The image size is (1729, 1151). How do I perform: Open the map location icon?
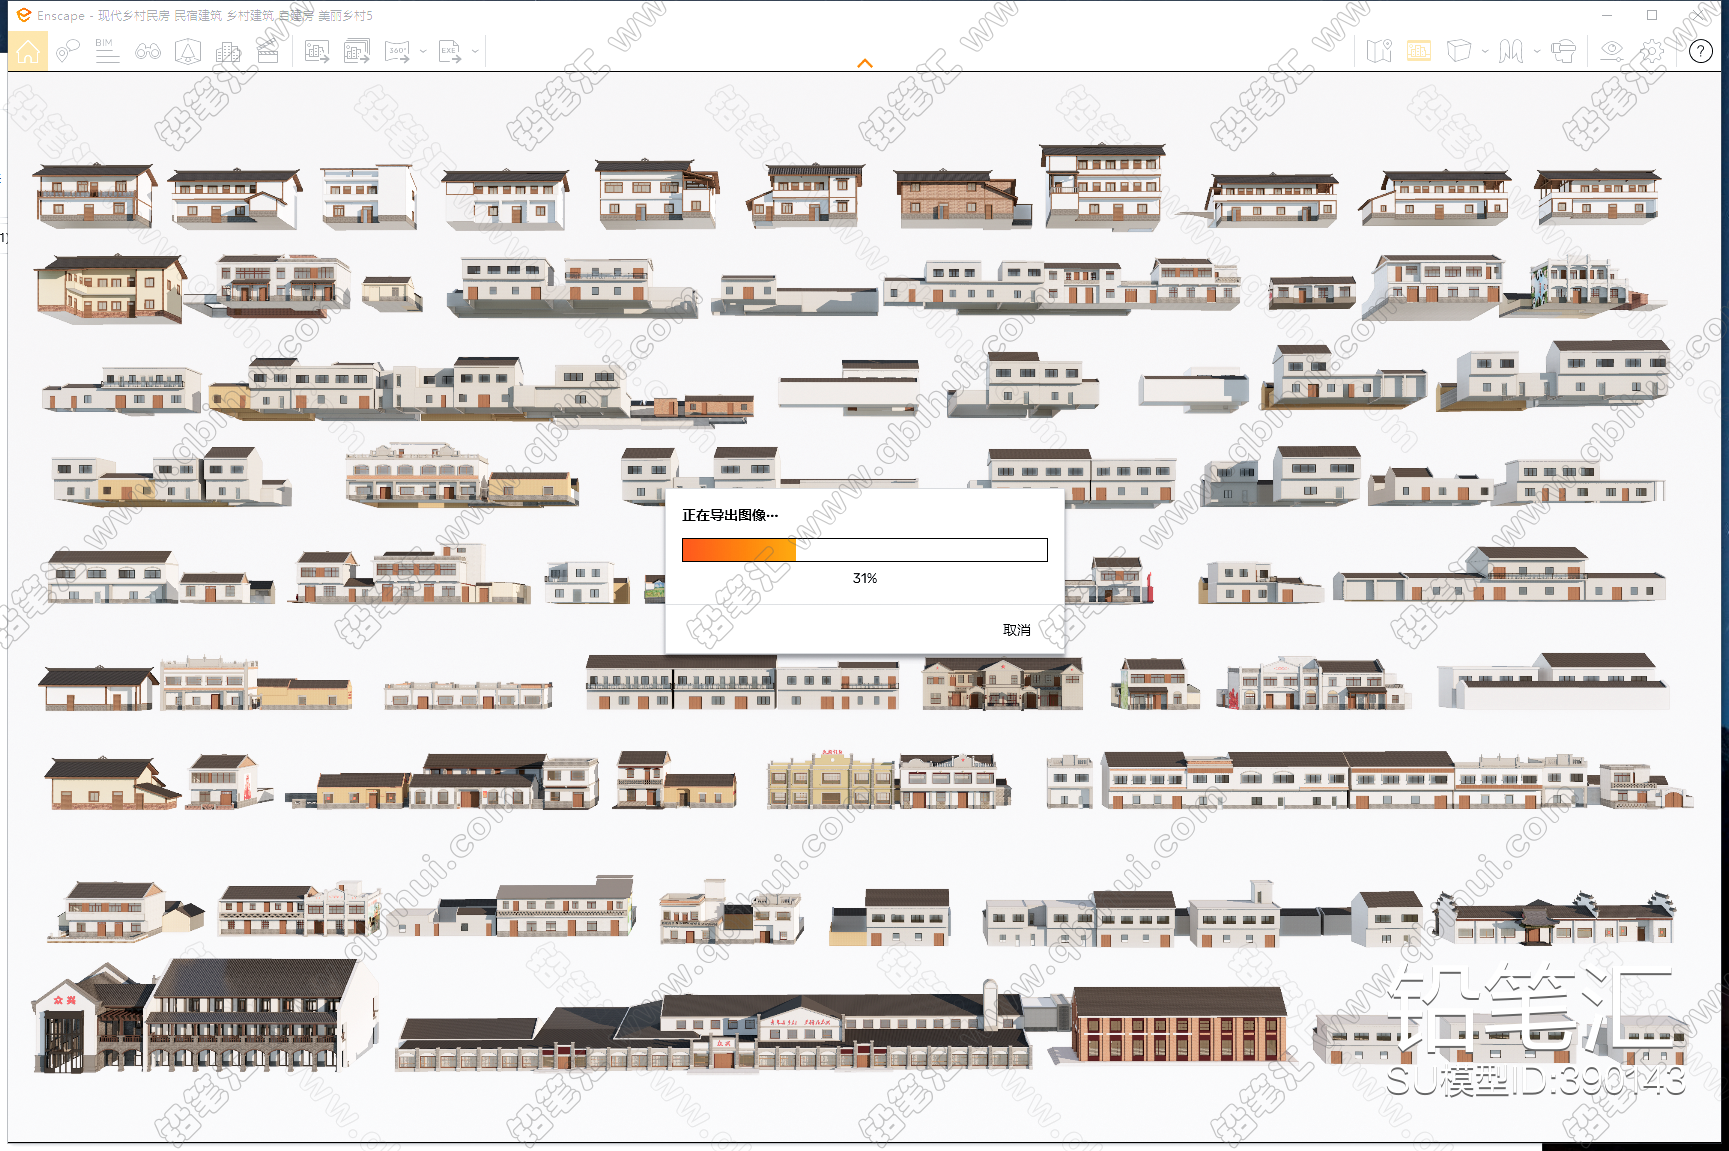tap(1380, 51)
